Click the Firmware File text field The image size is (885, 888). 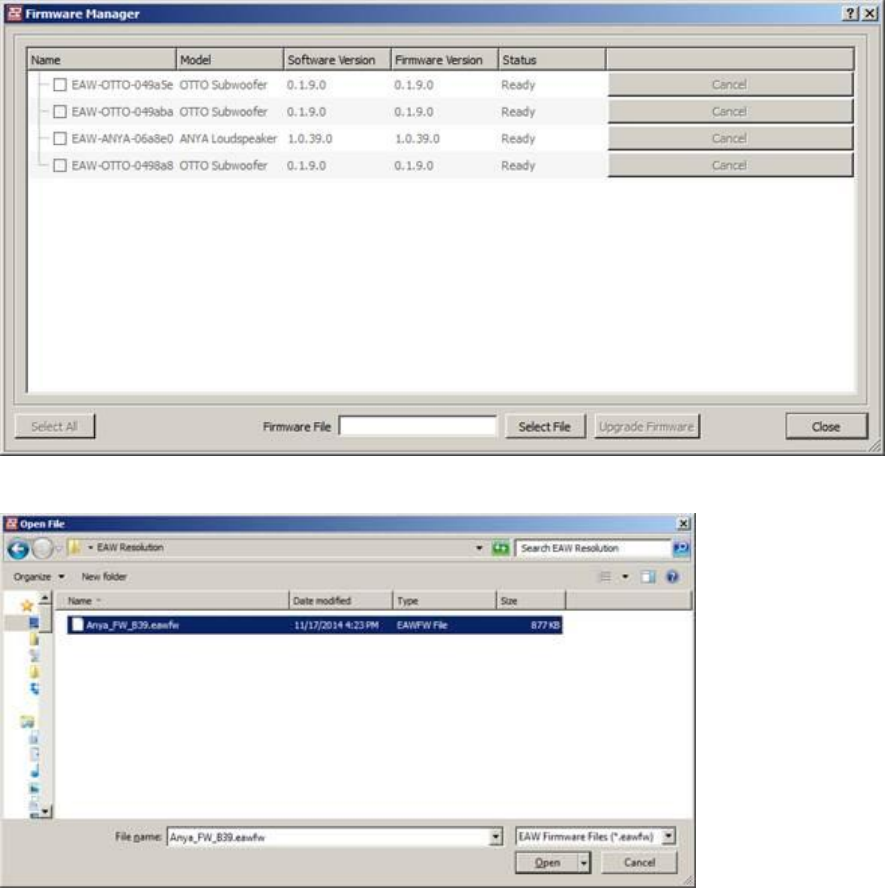click(418, 426)
